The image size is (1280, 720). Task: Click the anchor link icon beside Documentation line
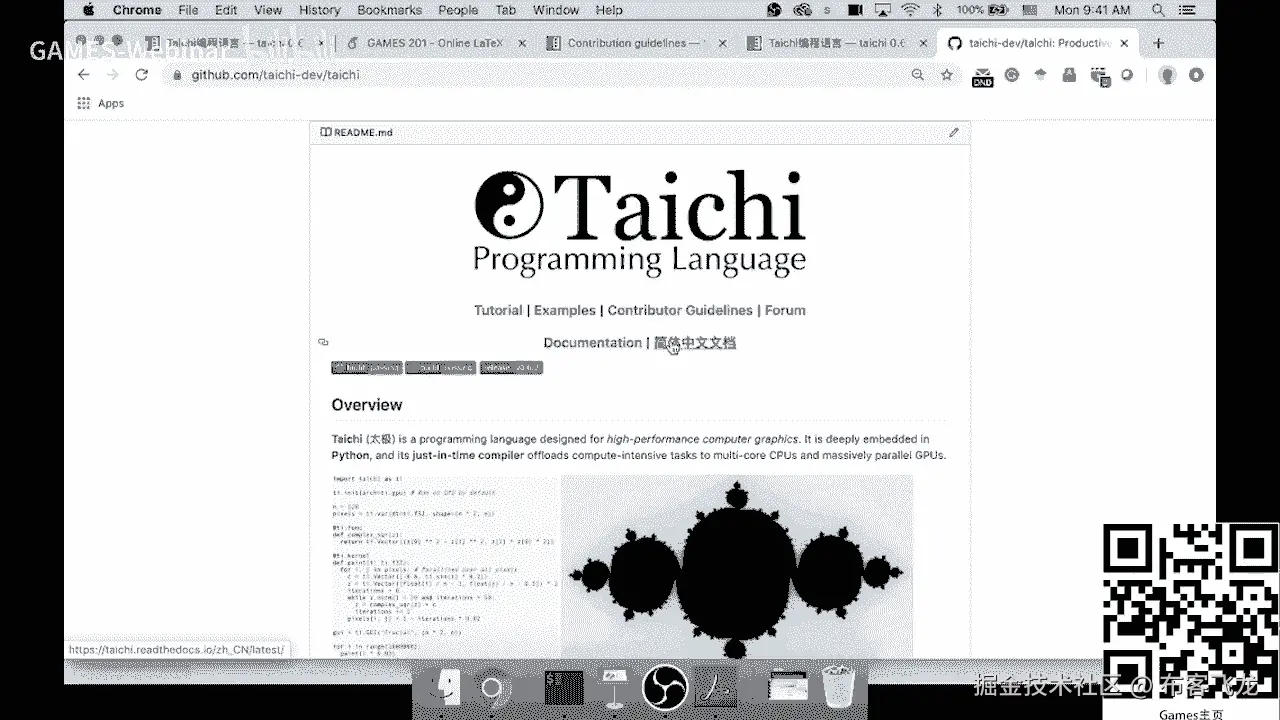(x=323, y=342)
